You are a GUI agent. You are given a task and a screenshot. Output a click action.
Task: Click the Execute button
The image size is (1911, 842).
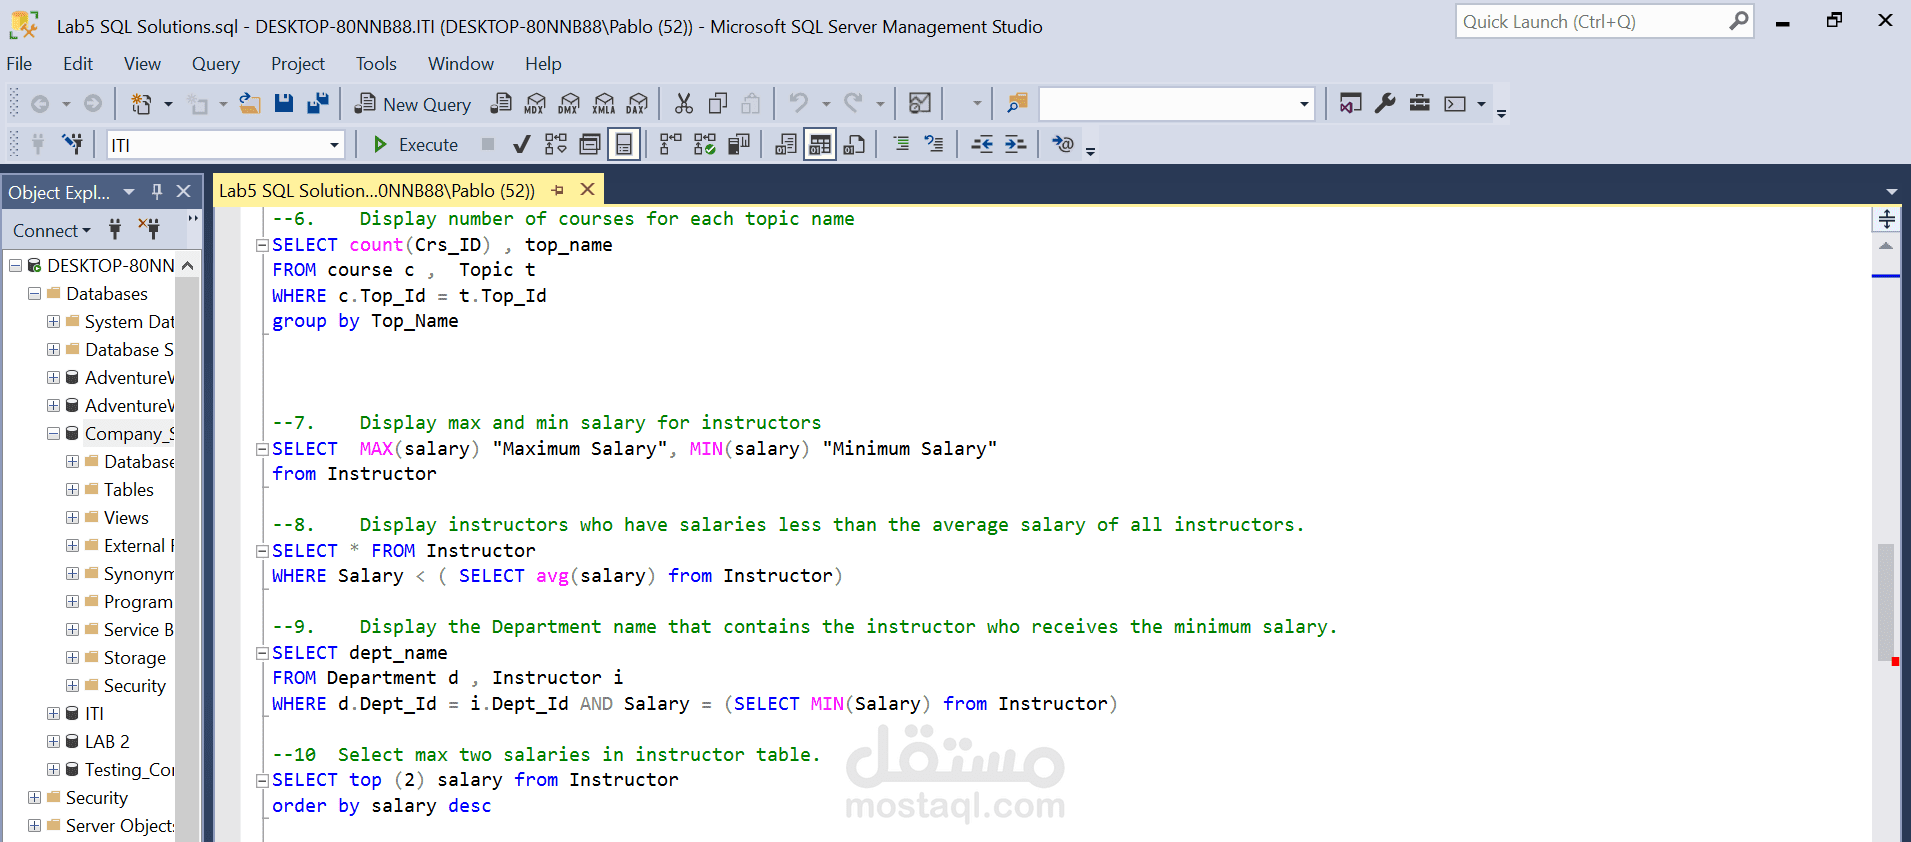point(415,145)
